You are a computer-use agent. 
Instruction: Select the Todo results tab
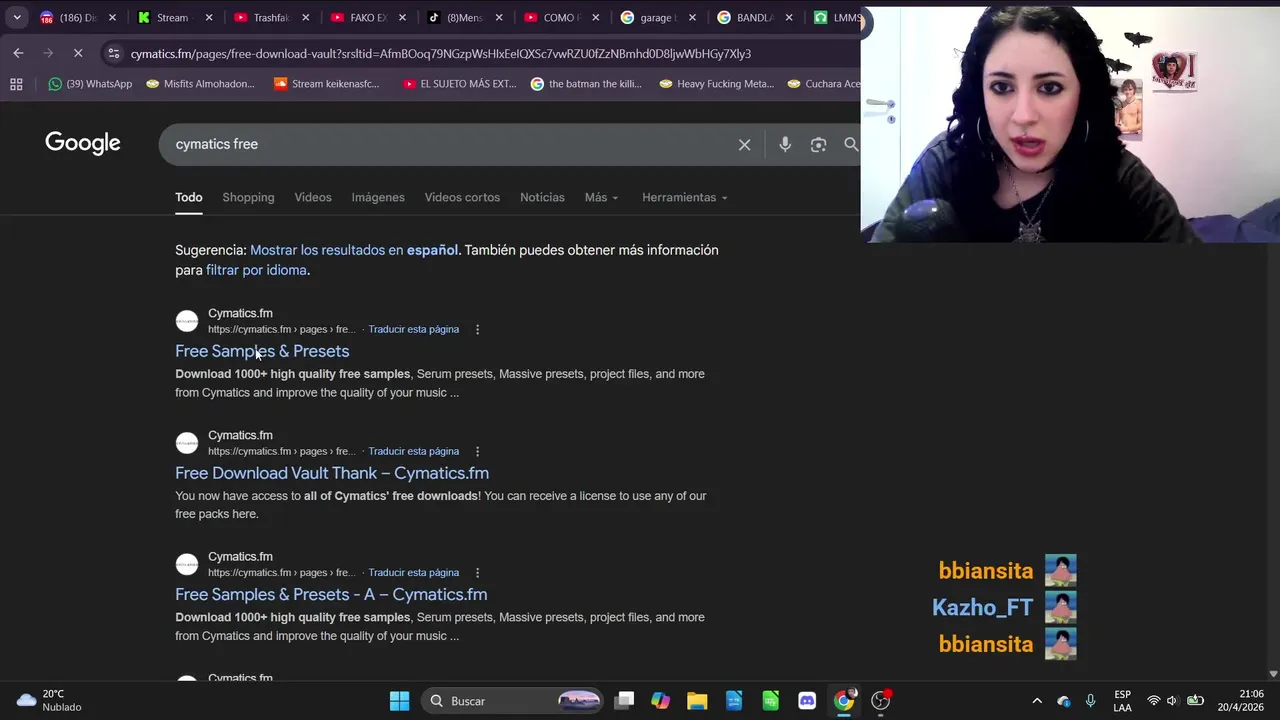[x=189, y=197]
